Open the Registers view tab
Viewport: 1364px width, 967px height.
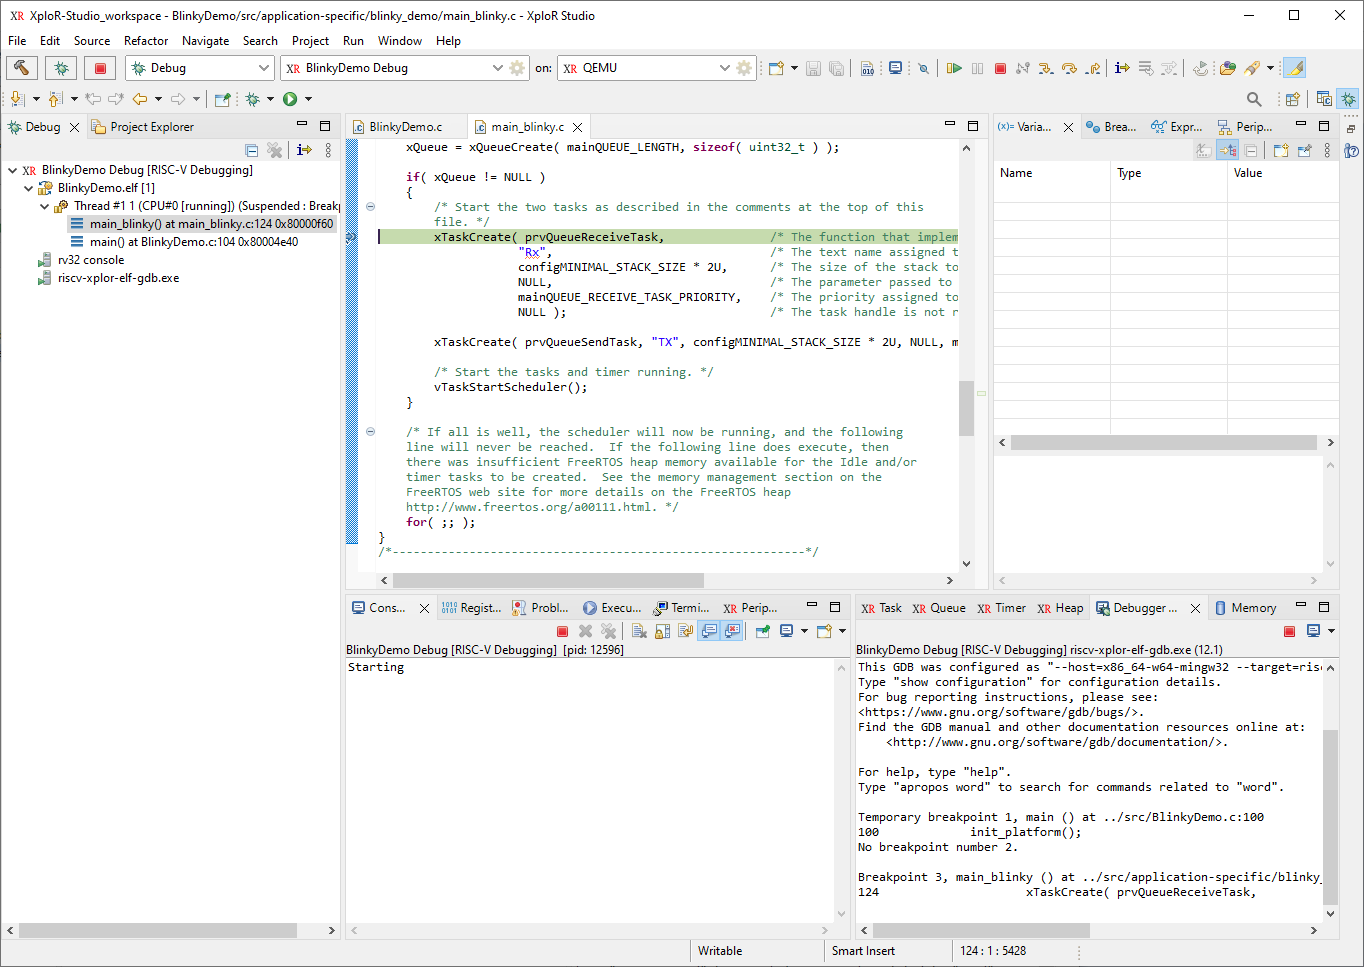point(471,608)
